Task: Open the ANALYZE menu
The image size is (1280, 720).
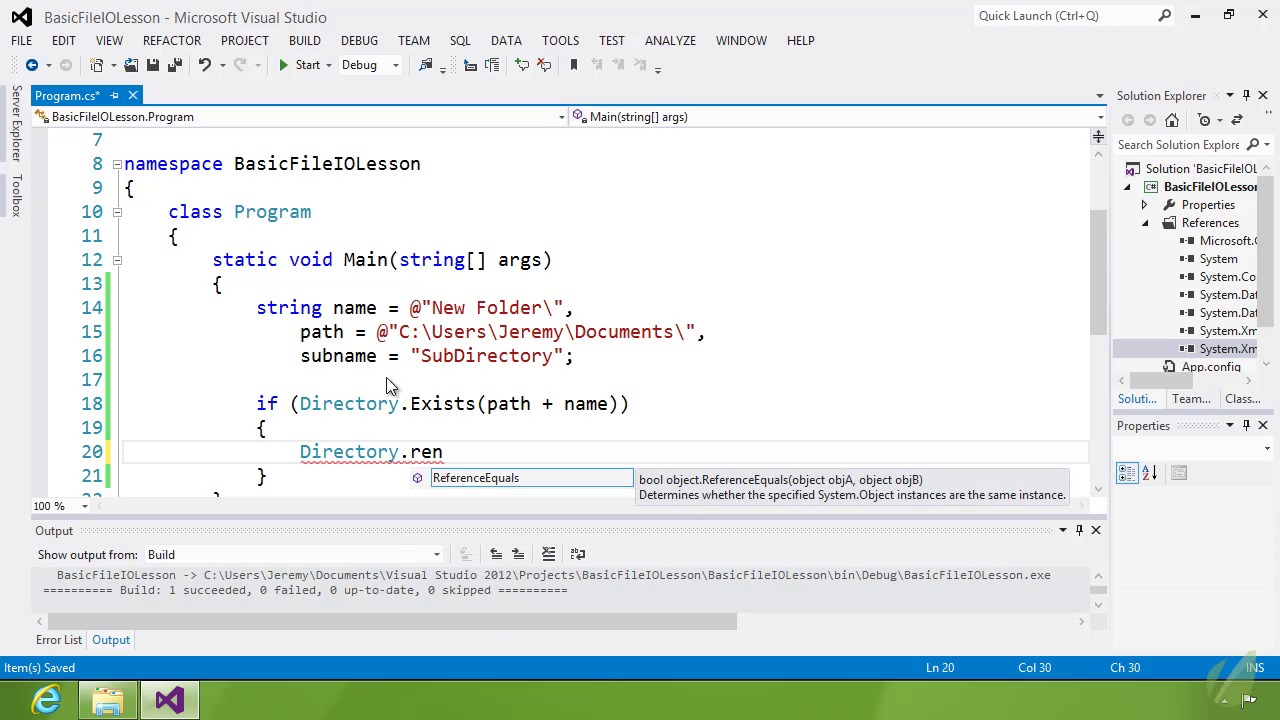Action: (x=670, y=40)
